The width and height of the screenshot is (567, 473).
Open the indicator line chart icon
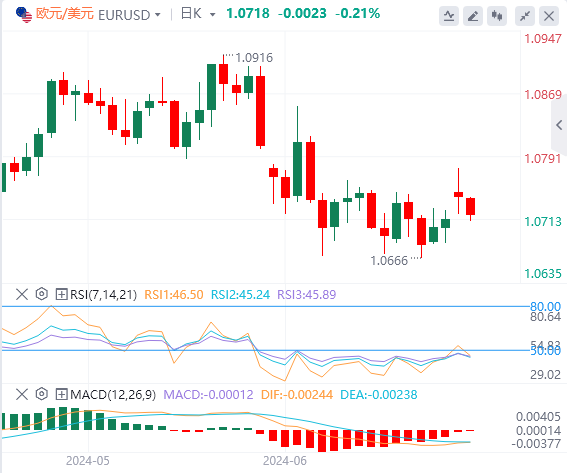click(449, 16)
